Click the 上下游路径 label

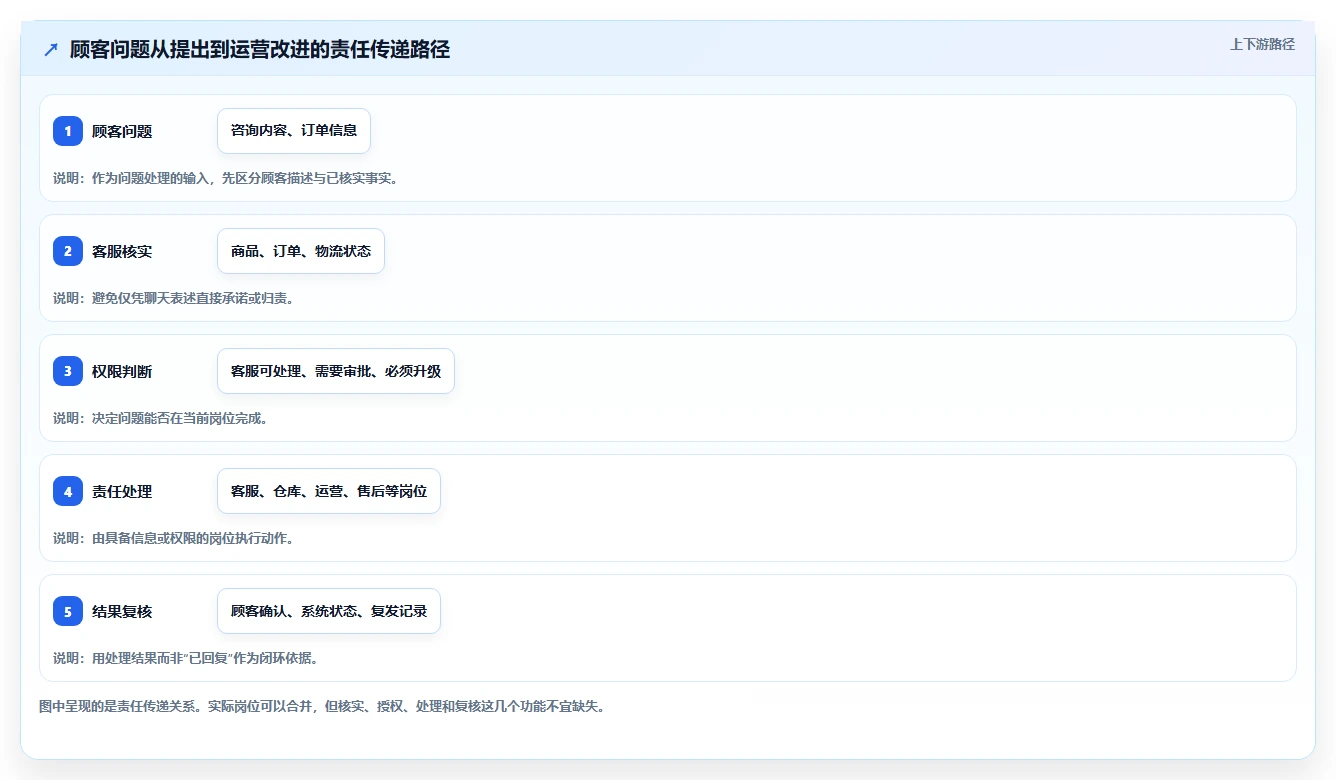(1262, 44)
